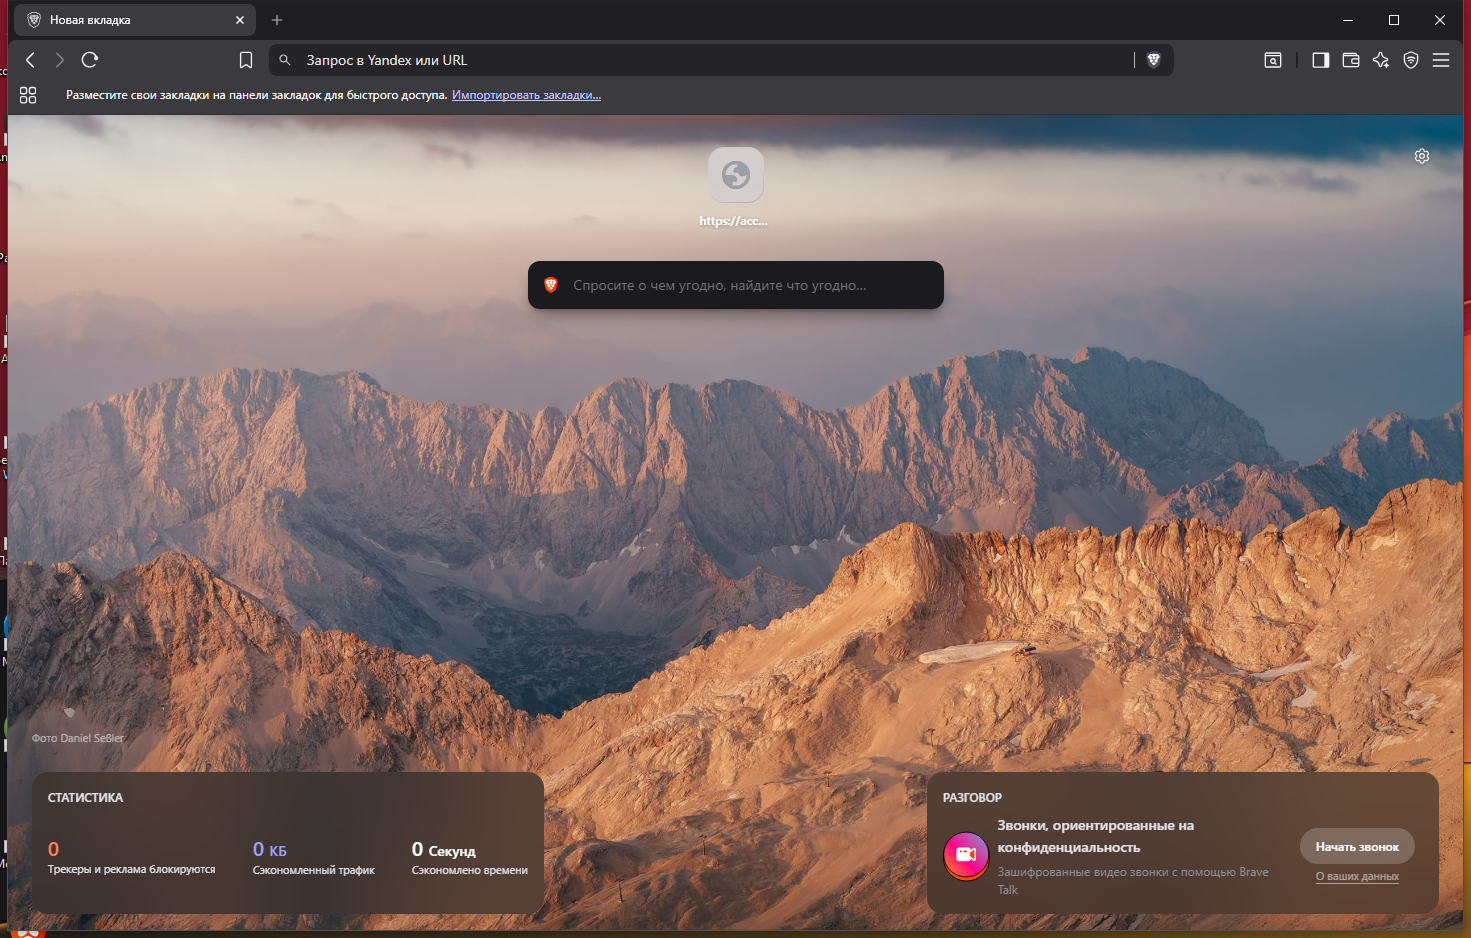Click the grid icon on the bookmarks bar
The width and height of the screenshot is (1471, 938).
tap(28, 95)
